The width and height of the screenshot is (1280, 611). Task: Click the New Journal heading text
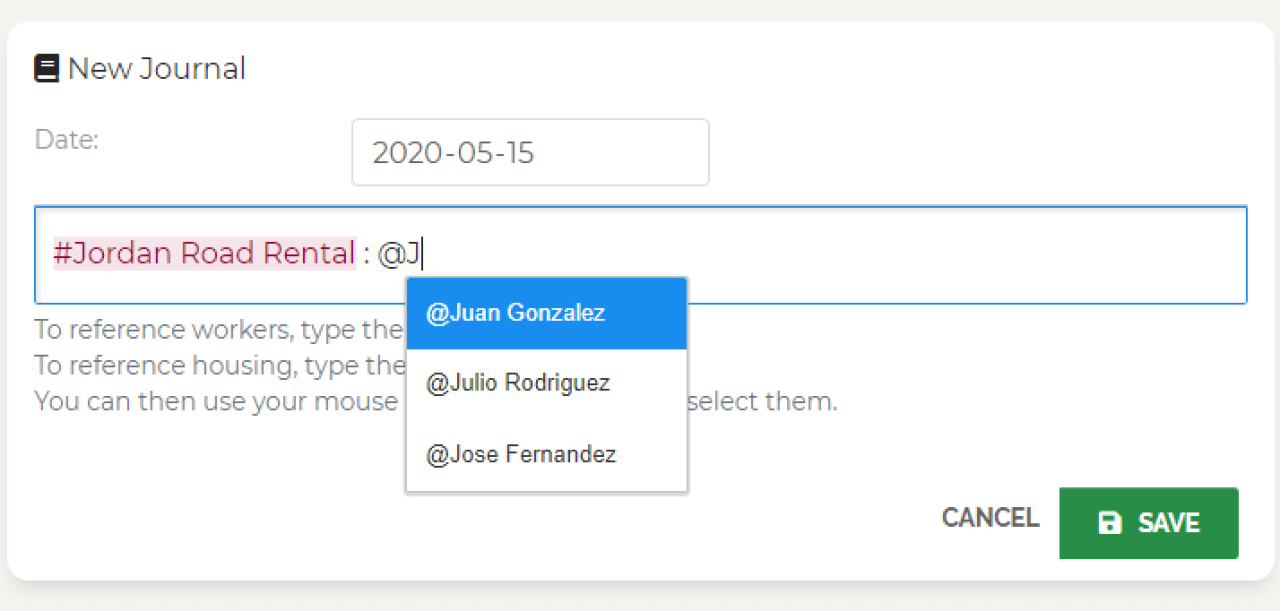pos(157,69)
